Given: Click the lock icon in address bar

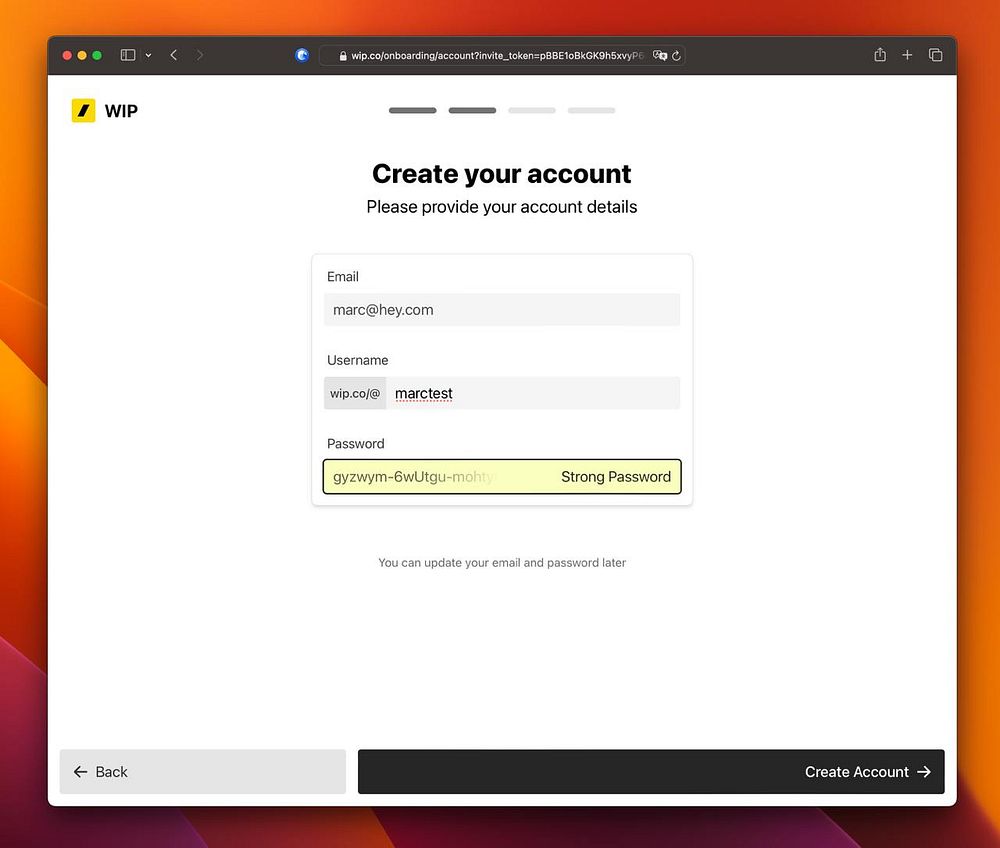Looking at the screenshot, I should click(x=343, y=56).
